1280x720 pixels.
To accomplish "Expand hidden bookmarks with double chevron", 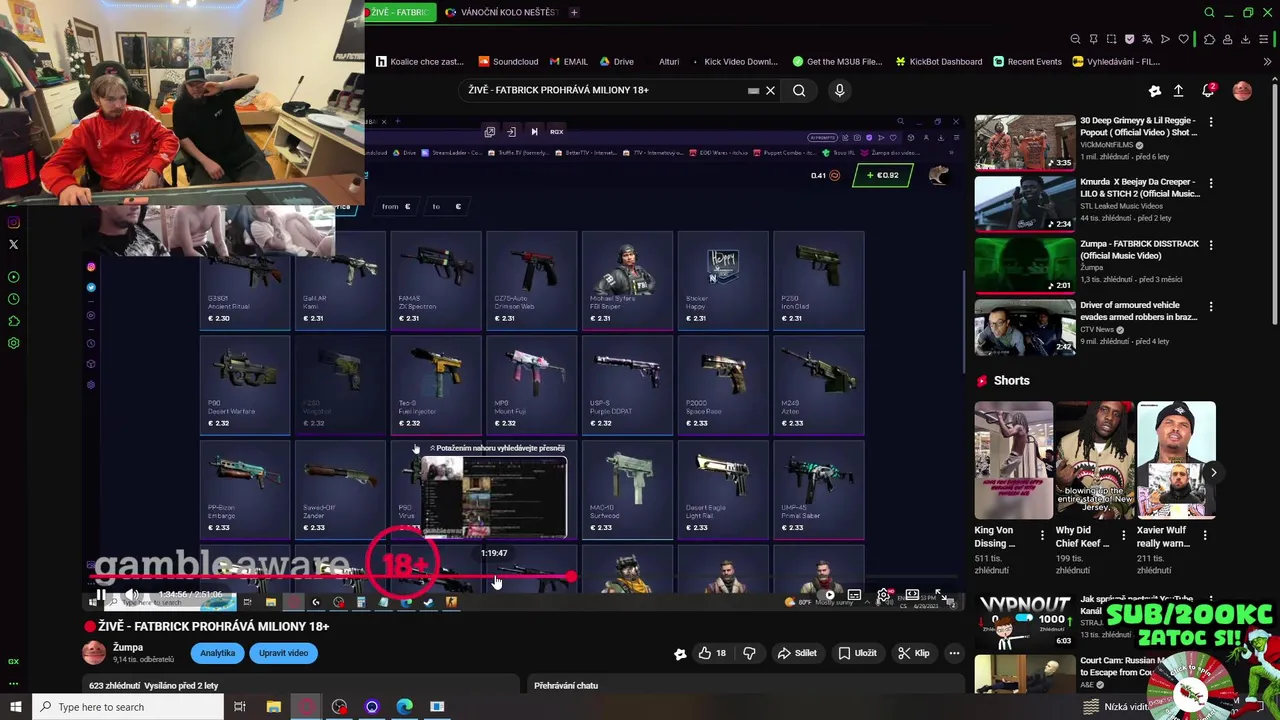I will [x=1267, y=61].
